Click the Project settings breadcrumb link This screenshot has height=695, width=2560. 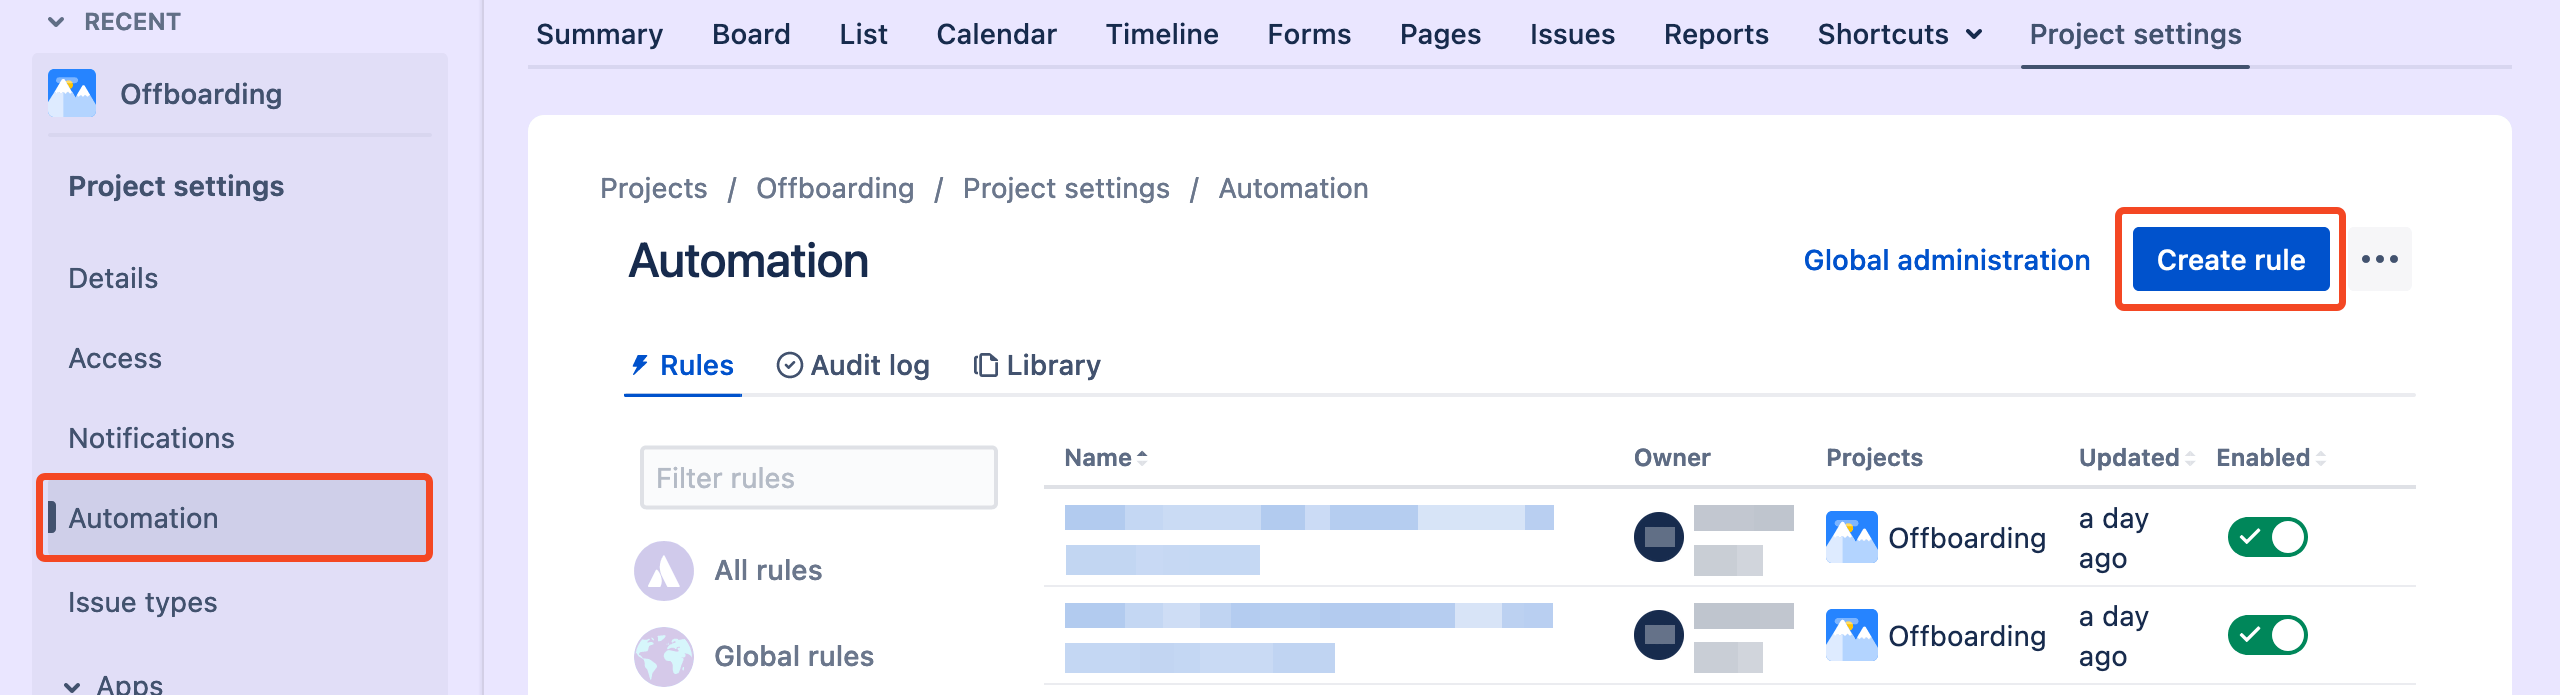point(1066,188)
